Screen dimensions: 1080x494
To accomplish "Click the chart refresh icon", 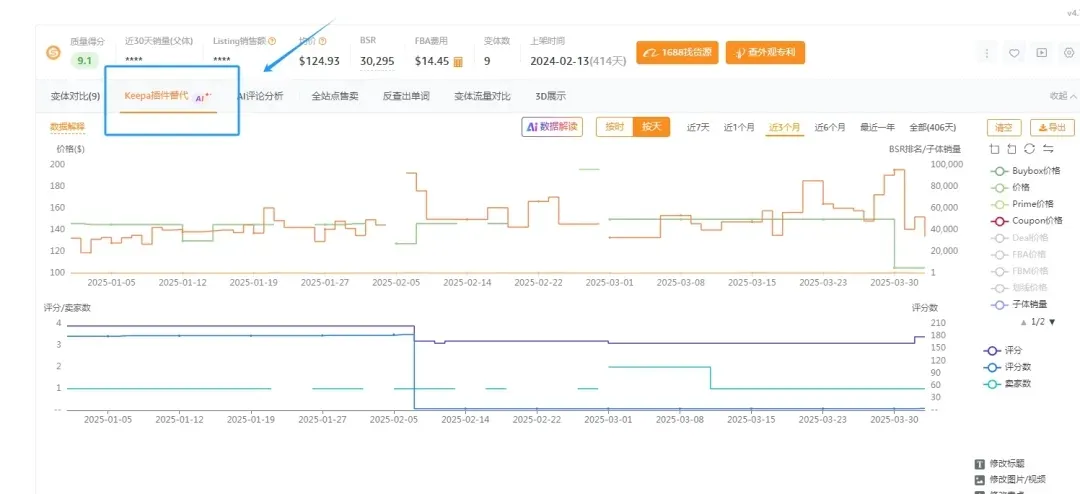I will [1029, 149].
